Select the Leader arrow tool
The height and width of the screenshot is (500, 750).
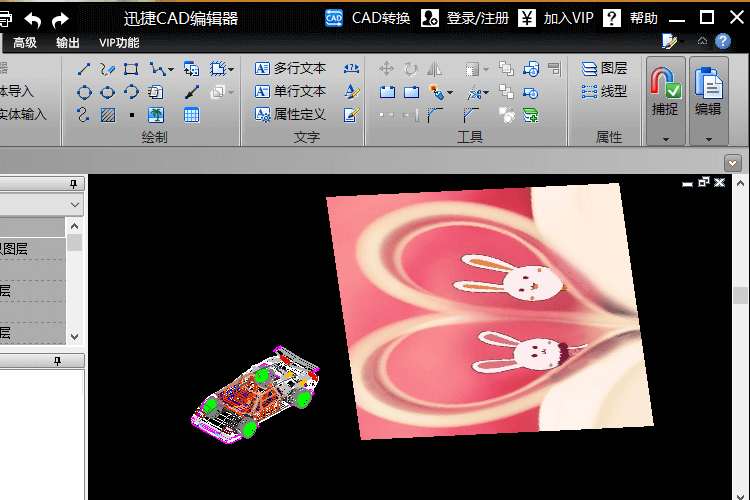click(x=192, y=92)
